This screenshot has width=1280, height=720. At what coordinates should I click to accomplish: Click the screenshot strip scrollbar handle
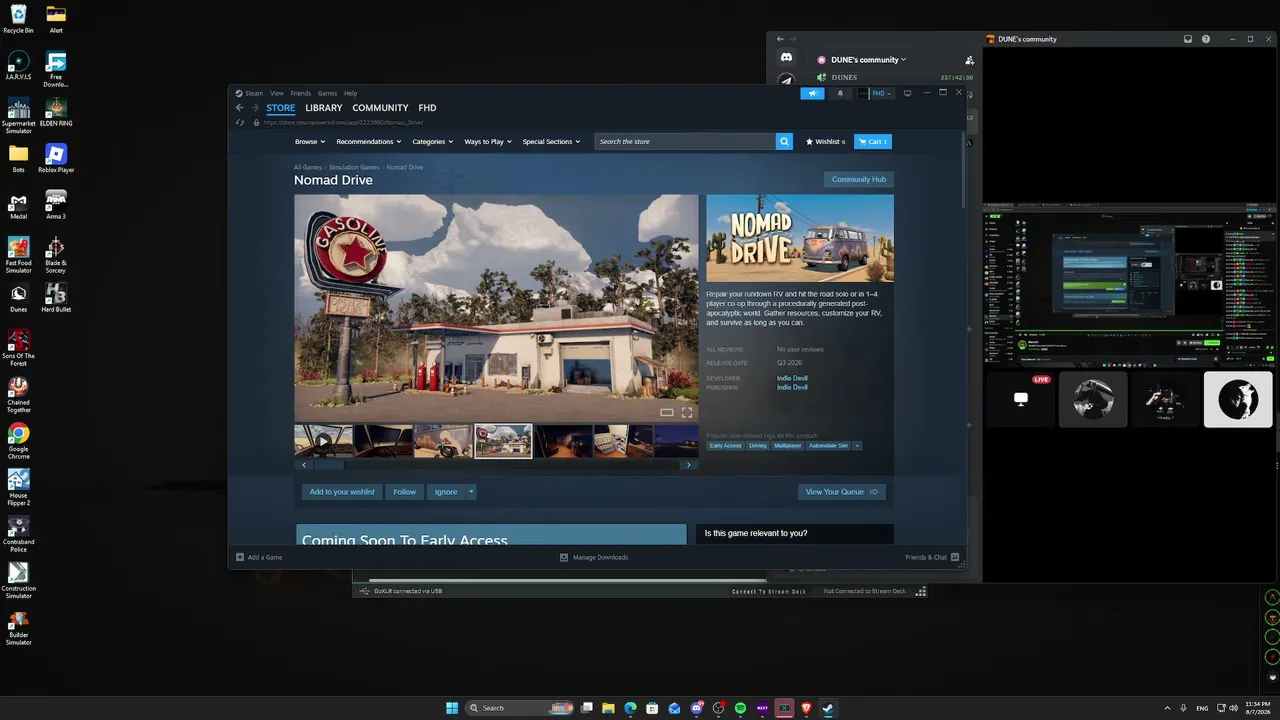click(329, 465)
